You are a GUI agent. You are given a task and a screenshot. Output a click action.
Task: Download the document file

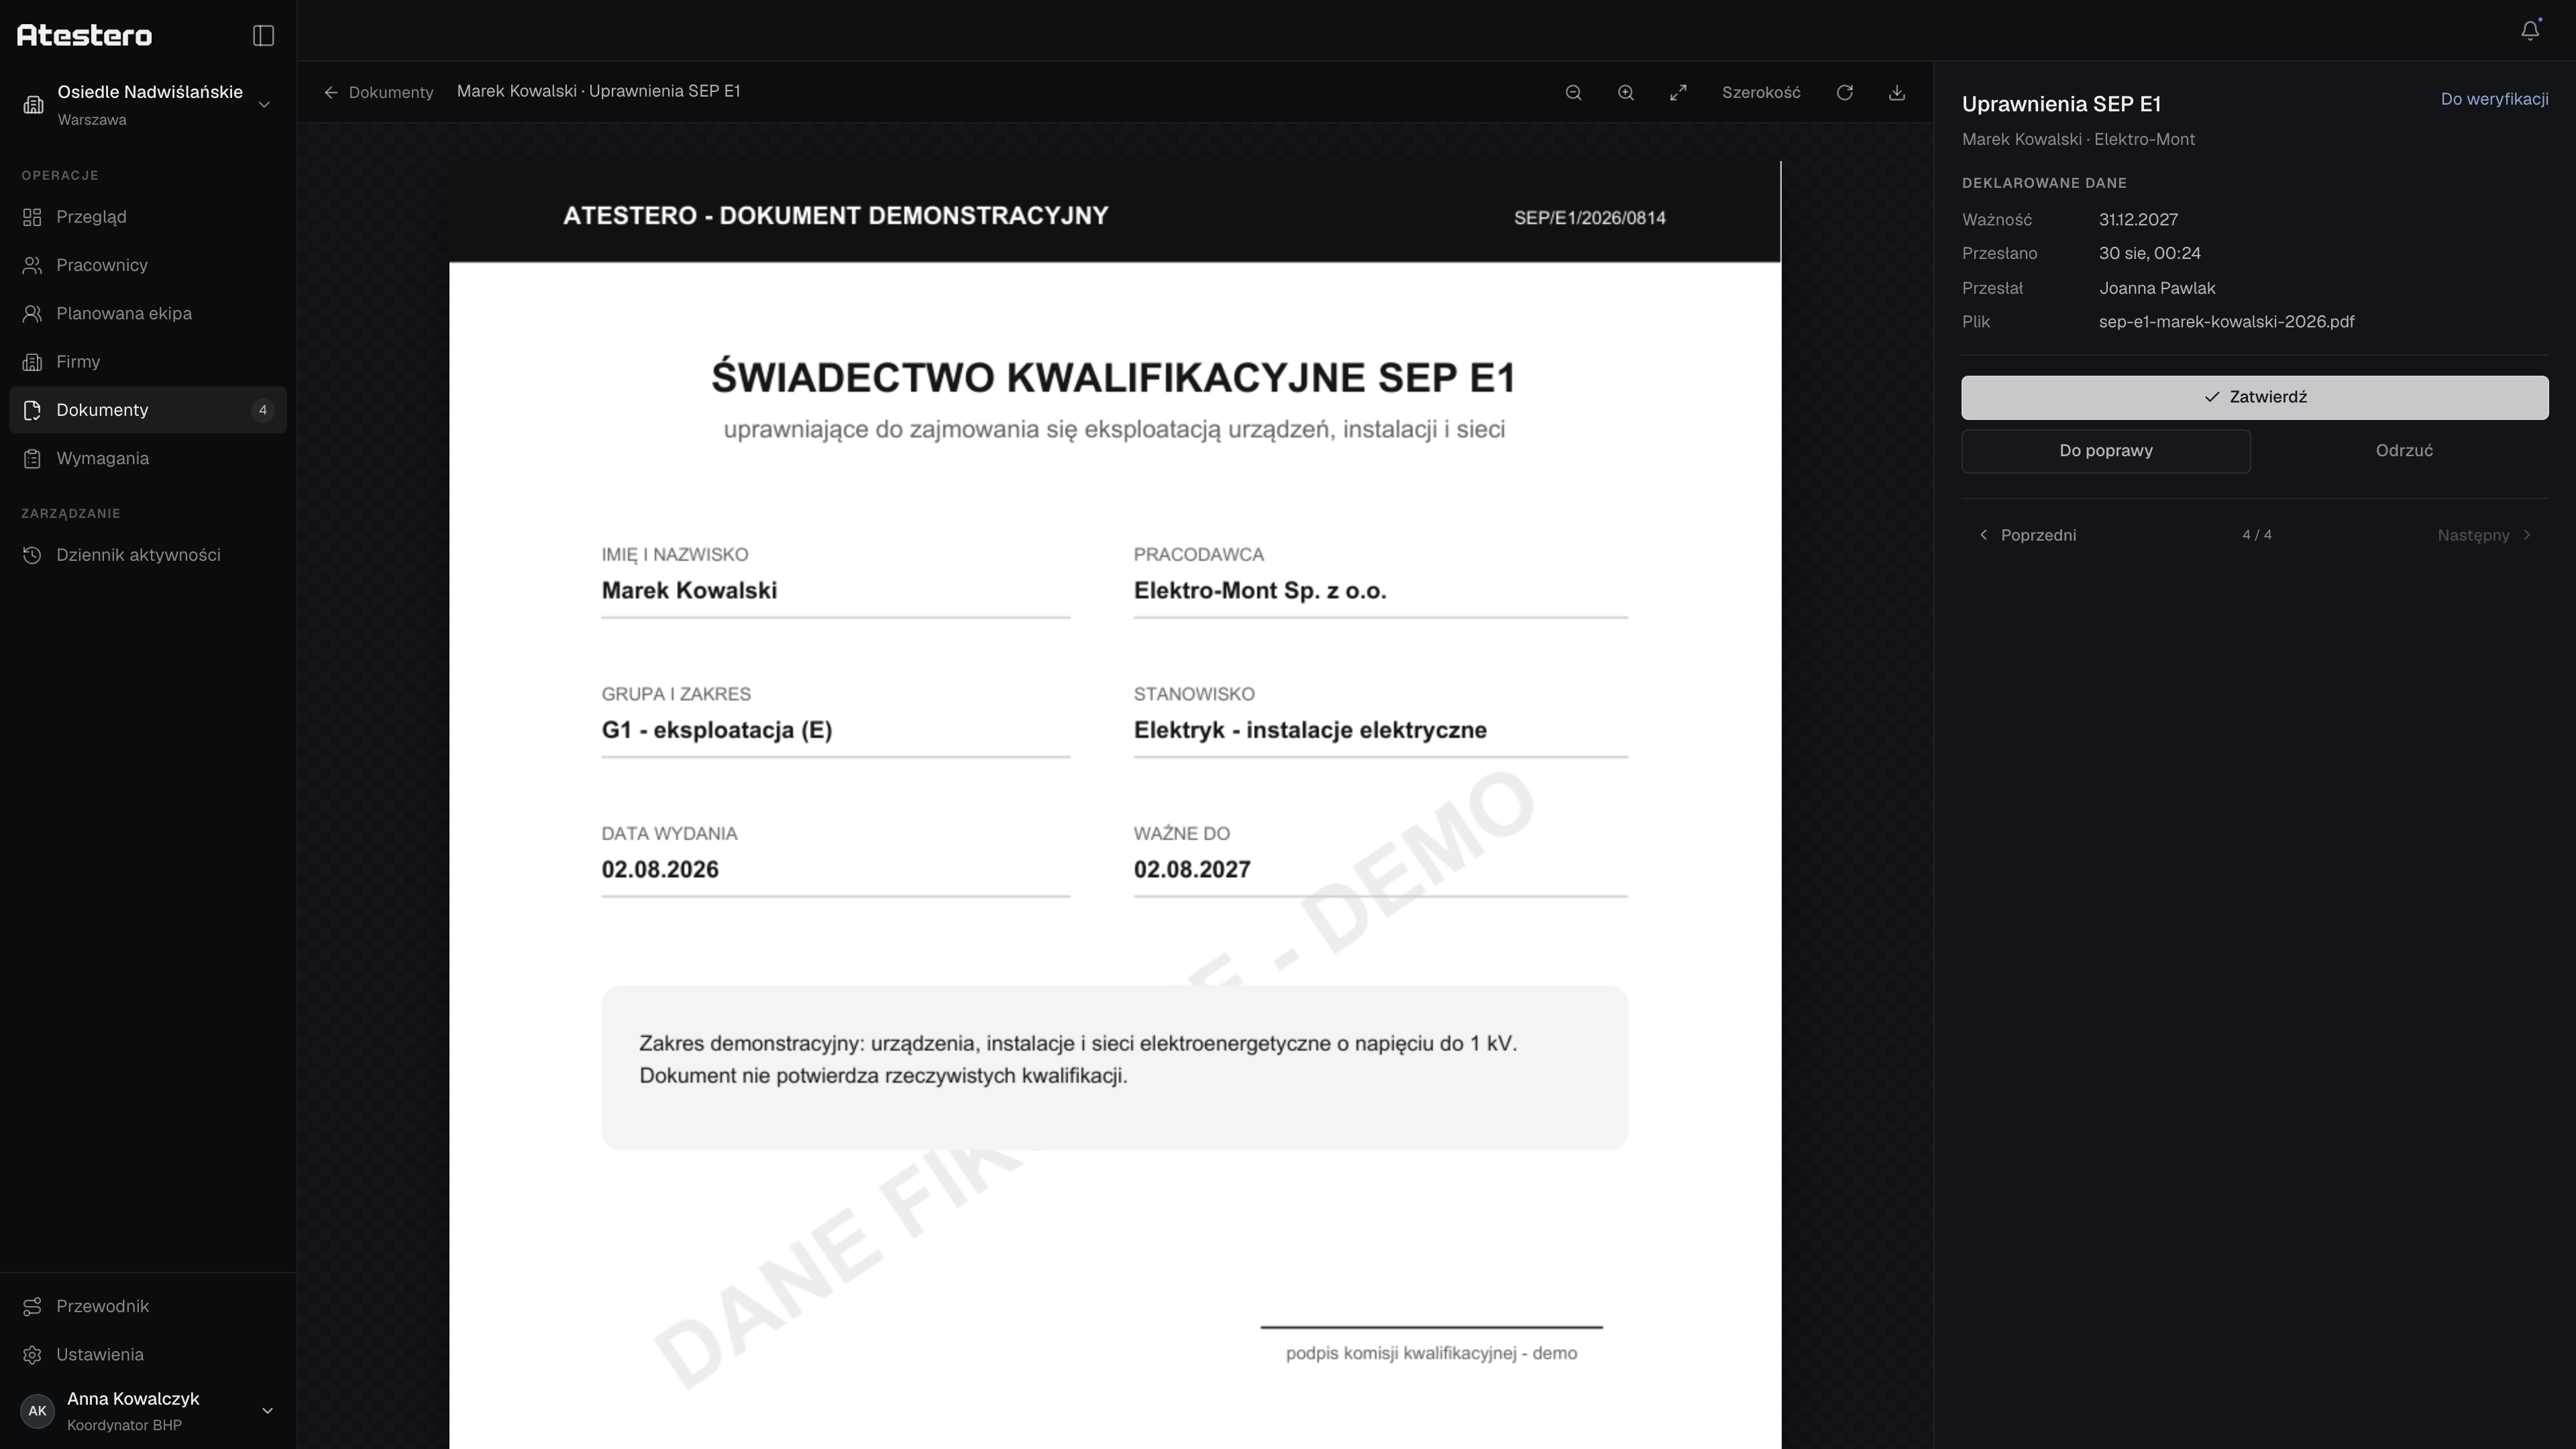[x=1897, y=93]
